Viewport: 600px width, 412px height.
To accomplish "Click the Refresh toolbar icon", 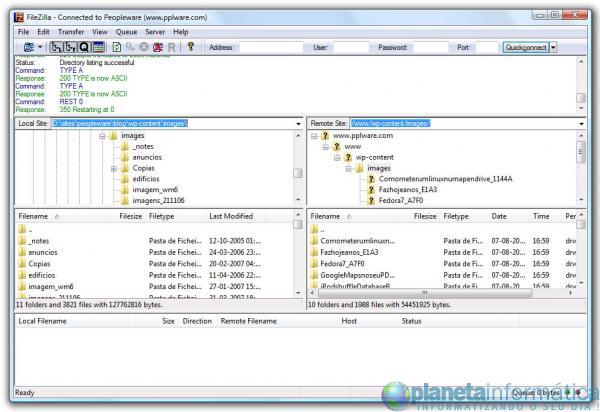I will 117,47.
